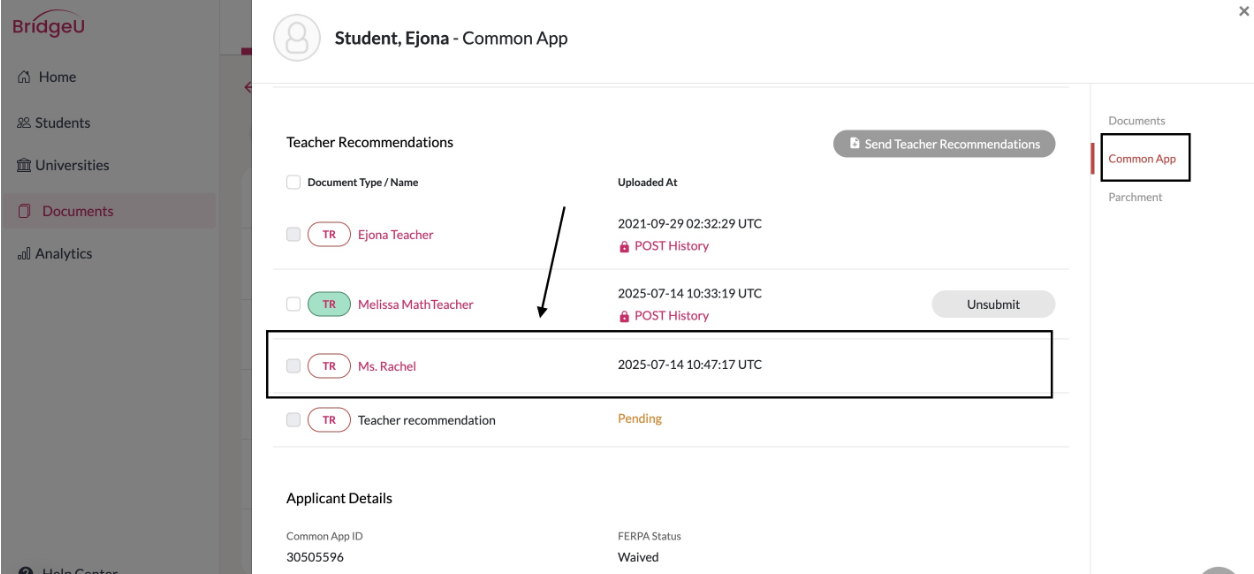1254x574 pixels.
Task: Switch to the Parchment side tab
Action: 1135,197
